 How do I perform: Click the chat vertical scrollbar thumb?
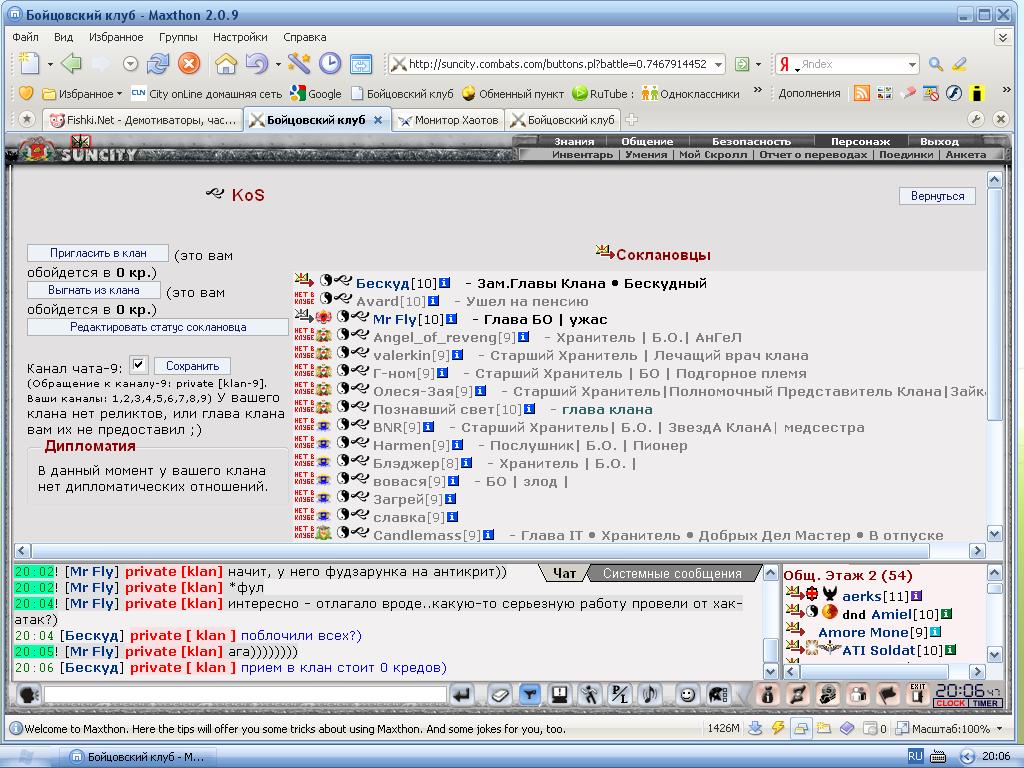click(770, 650)
